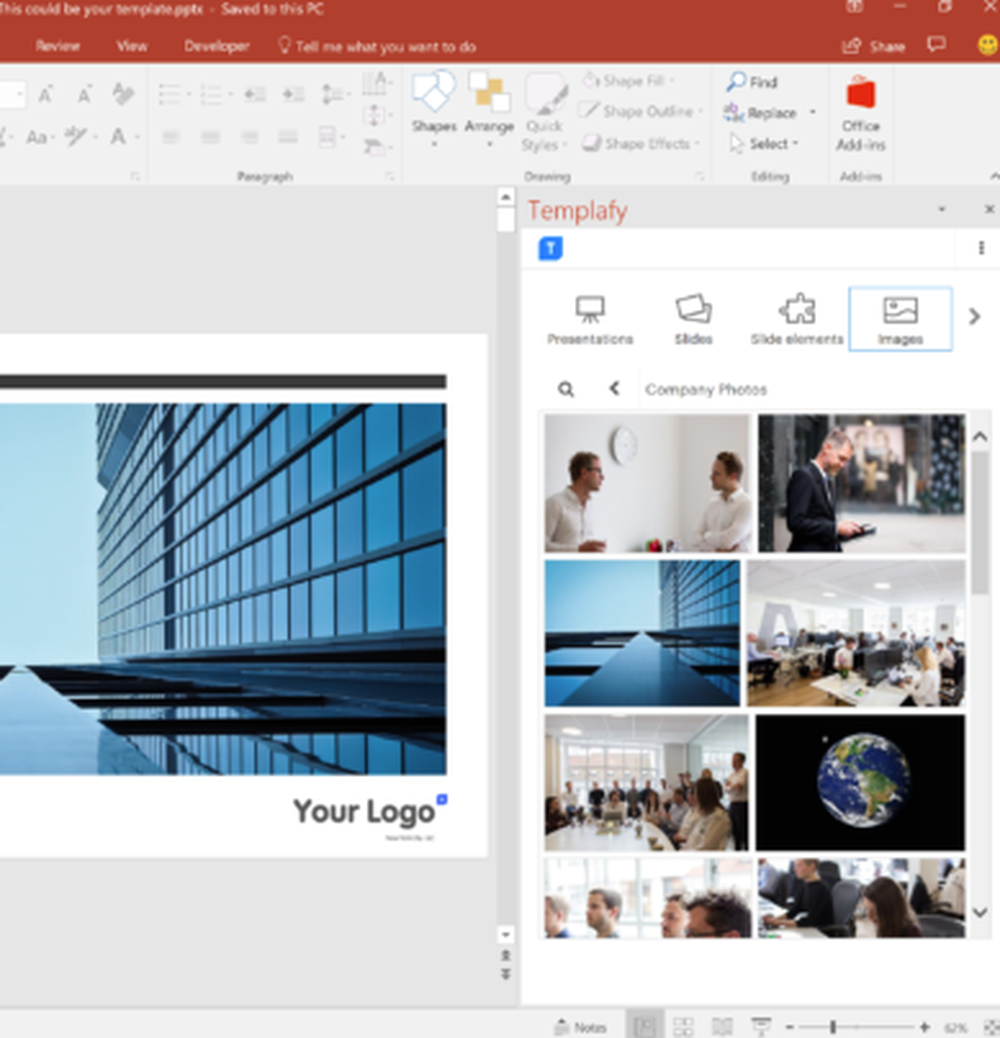Image resolution: width=1000 pixels, height=1038 pixels.
Task: Open Shape Effects options
Action: click(639, 143)
